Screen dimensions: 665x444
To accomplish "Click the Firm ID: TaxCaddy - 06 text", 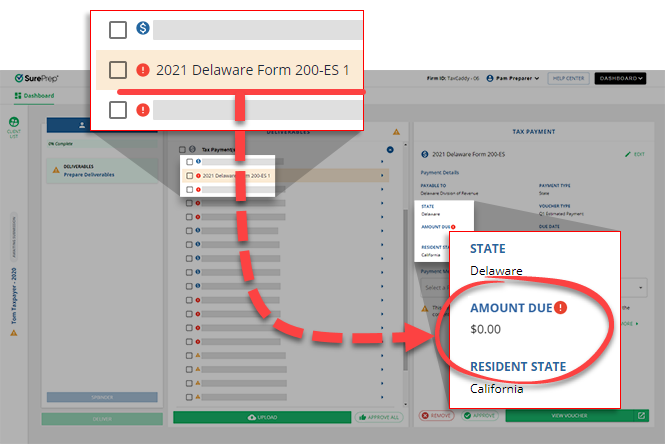I will [x=453, y=78].
